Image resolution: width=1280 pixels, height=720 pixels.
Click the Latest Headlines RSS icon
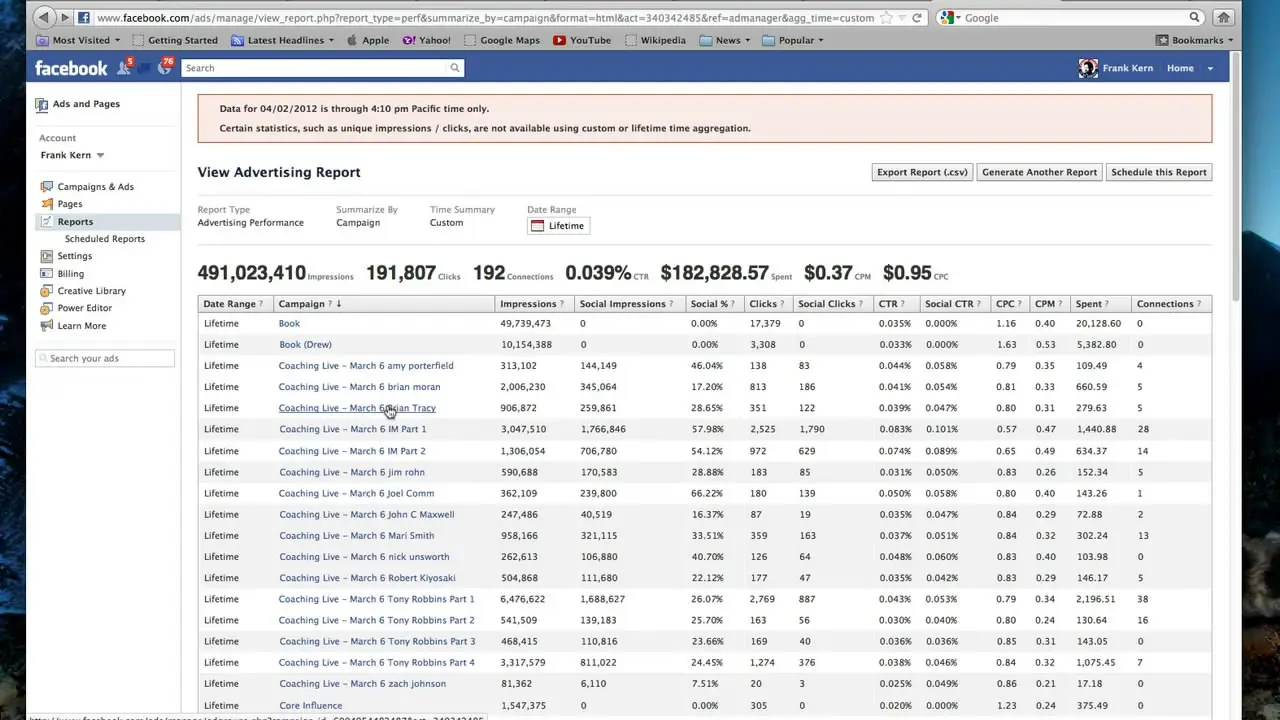click(x=237, y=40)
